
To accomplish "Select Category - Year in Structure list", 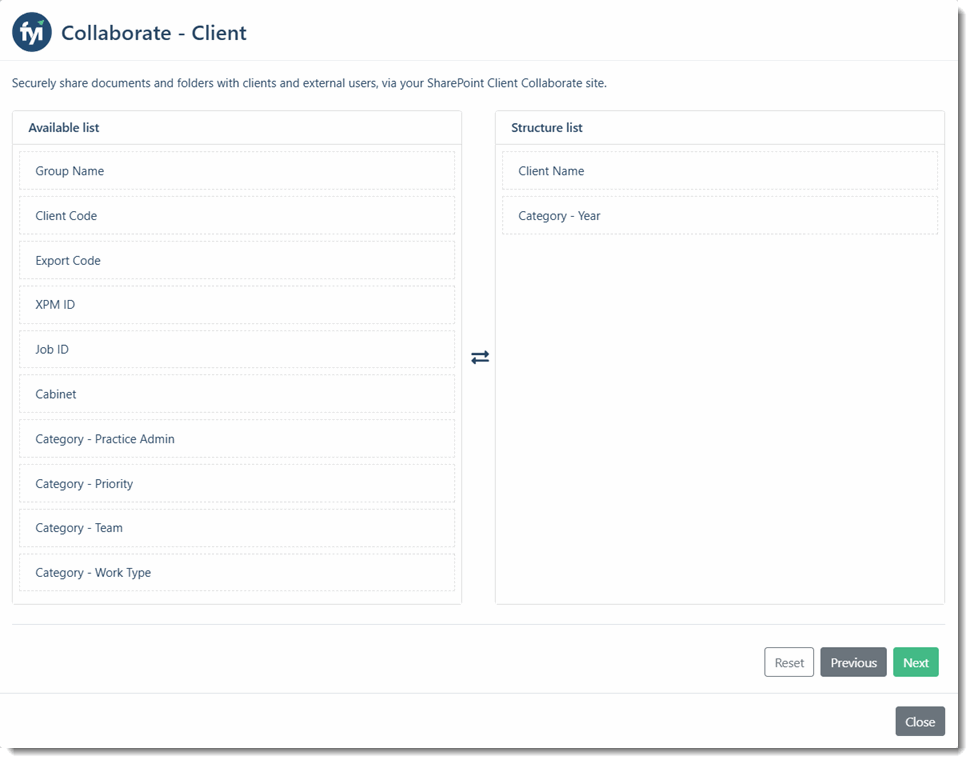I will coord(720,216).
